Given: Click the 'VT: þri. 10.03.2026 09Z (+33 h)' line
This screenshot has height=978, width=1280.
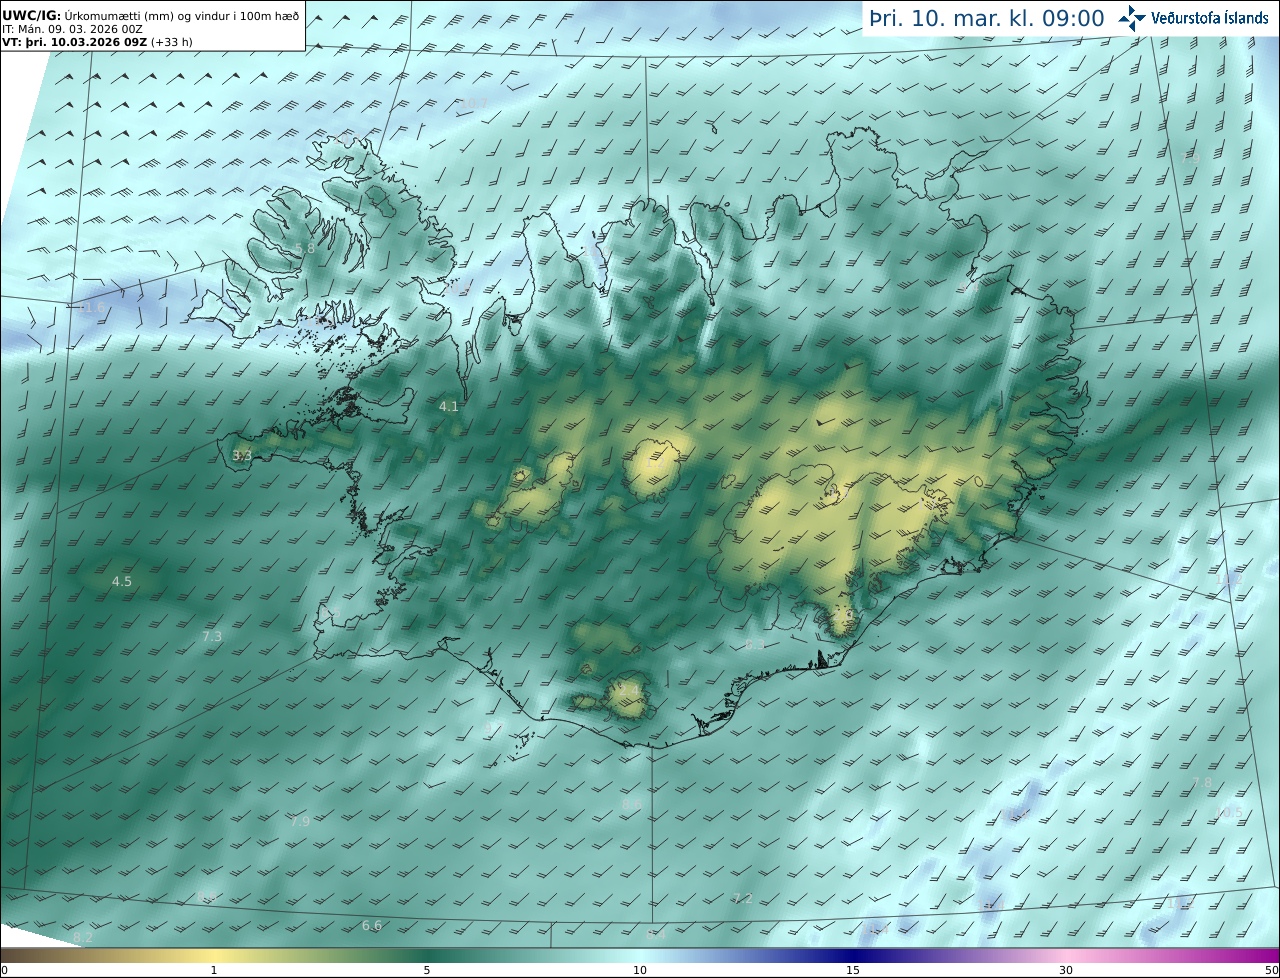Looking at the screenshot, I should (x=98, y=42).
